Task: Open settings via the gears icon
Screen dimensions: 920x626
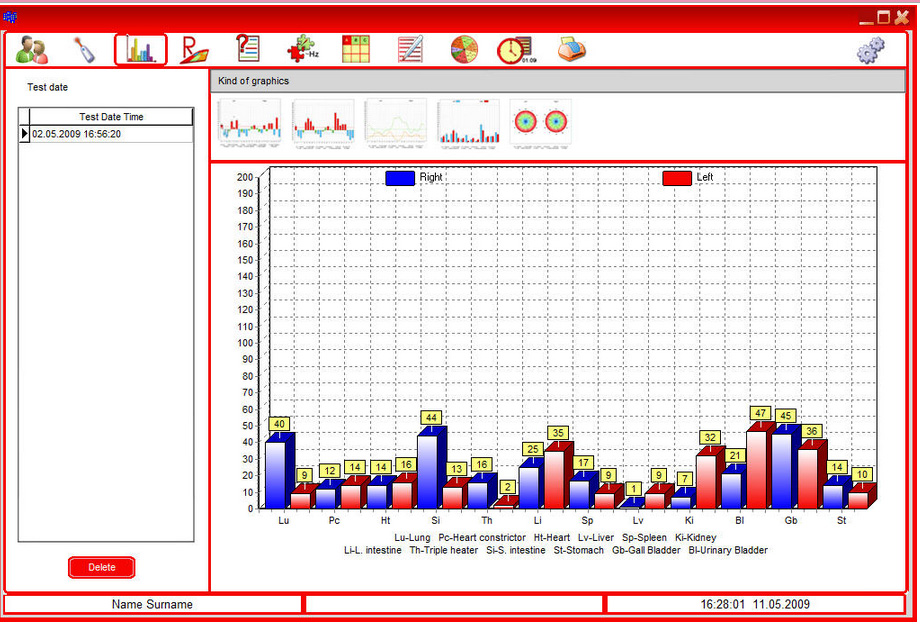Action: pyautogui.click(x=871, y=50)
